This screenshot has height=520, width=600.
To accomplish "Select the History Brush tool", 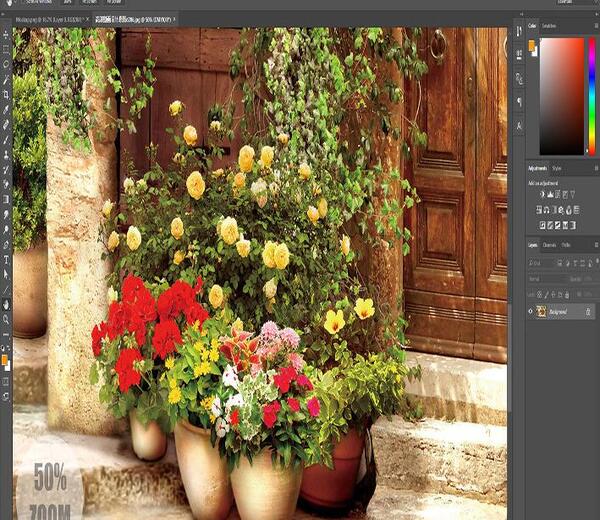I will pyautogui.click(x=6, y=170).
